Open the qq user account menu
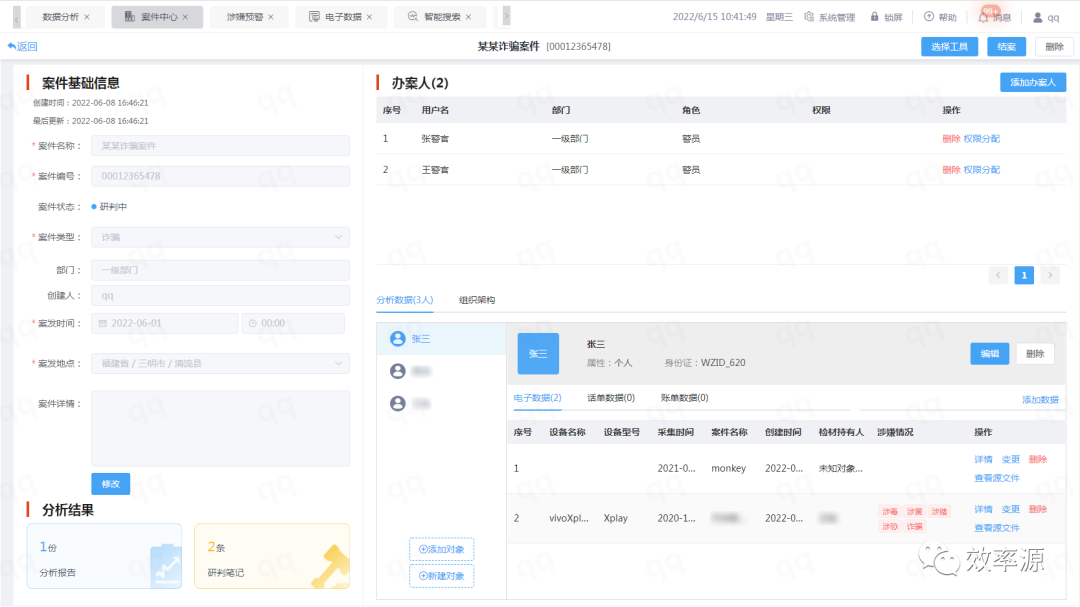Viewport: 1080px width, 607px height. 1046,17
